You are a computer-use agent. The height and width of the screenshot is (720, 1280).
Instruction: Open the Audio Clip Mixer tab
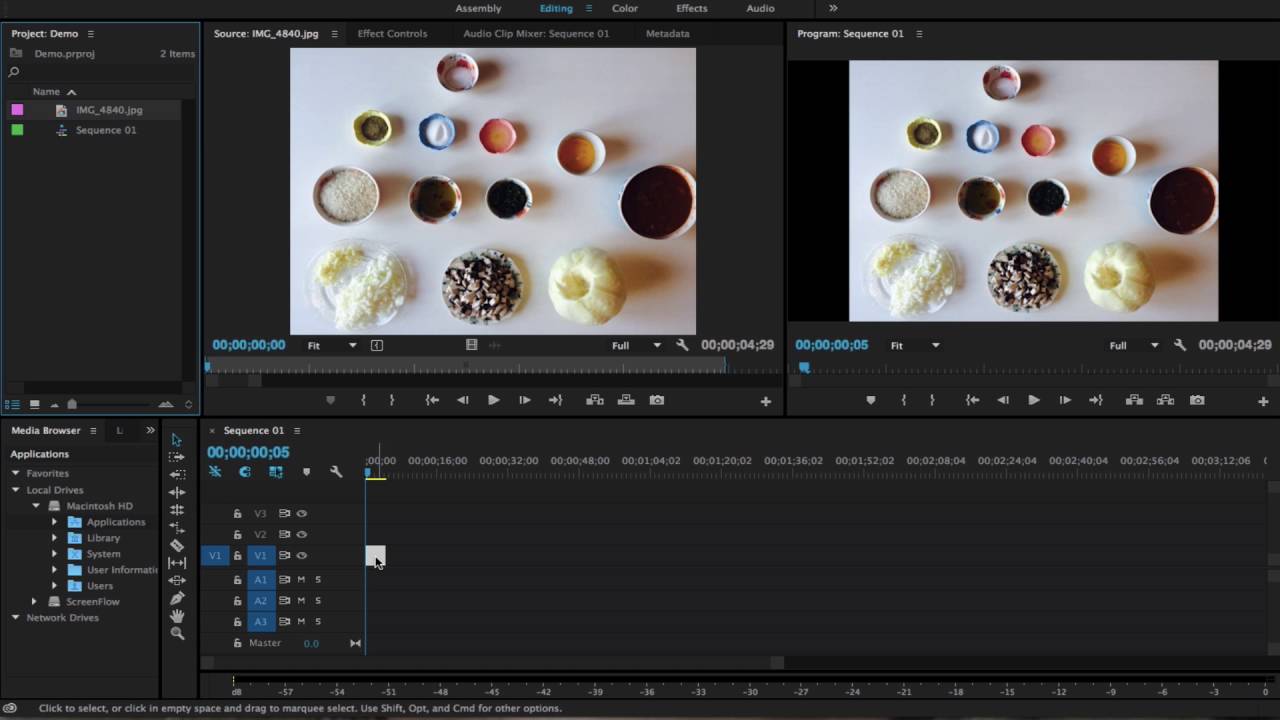coord(536,33)
